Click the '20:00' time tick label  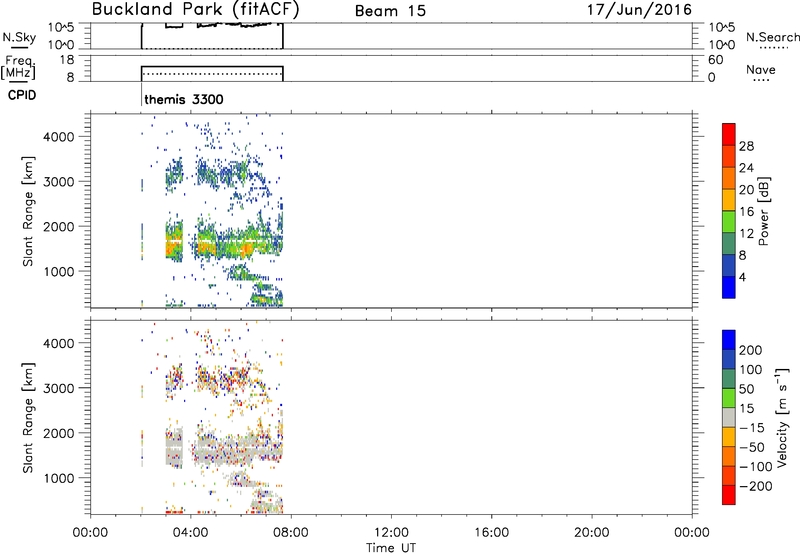click(x=591, y=533)
